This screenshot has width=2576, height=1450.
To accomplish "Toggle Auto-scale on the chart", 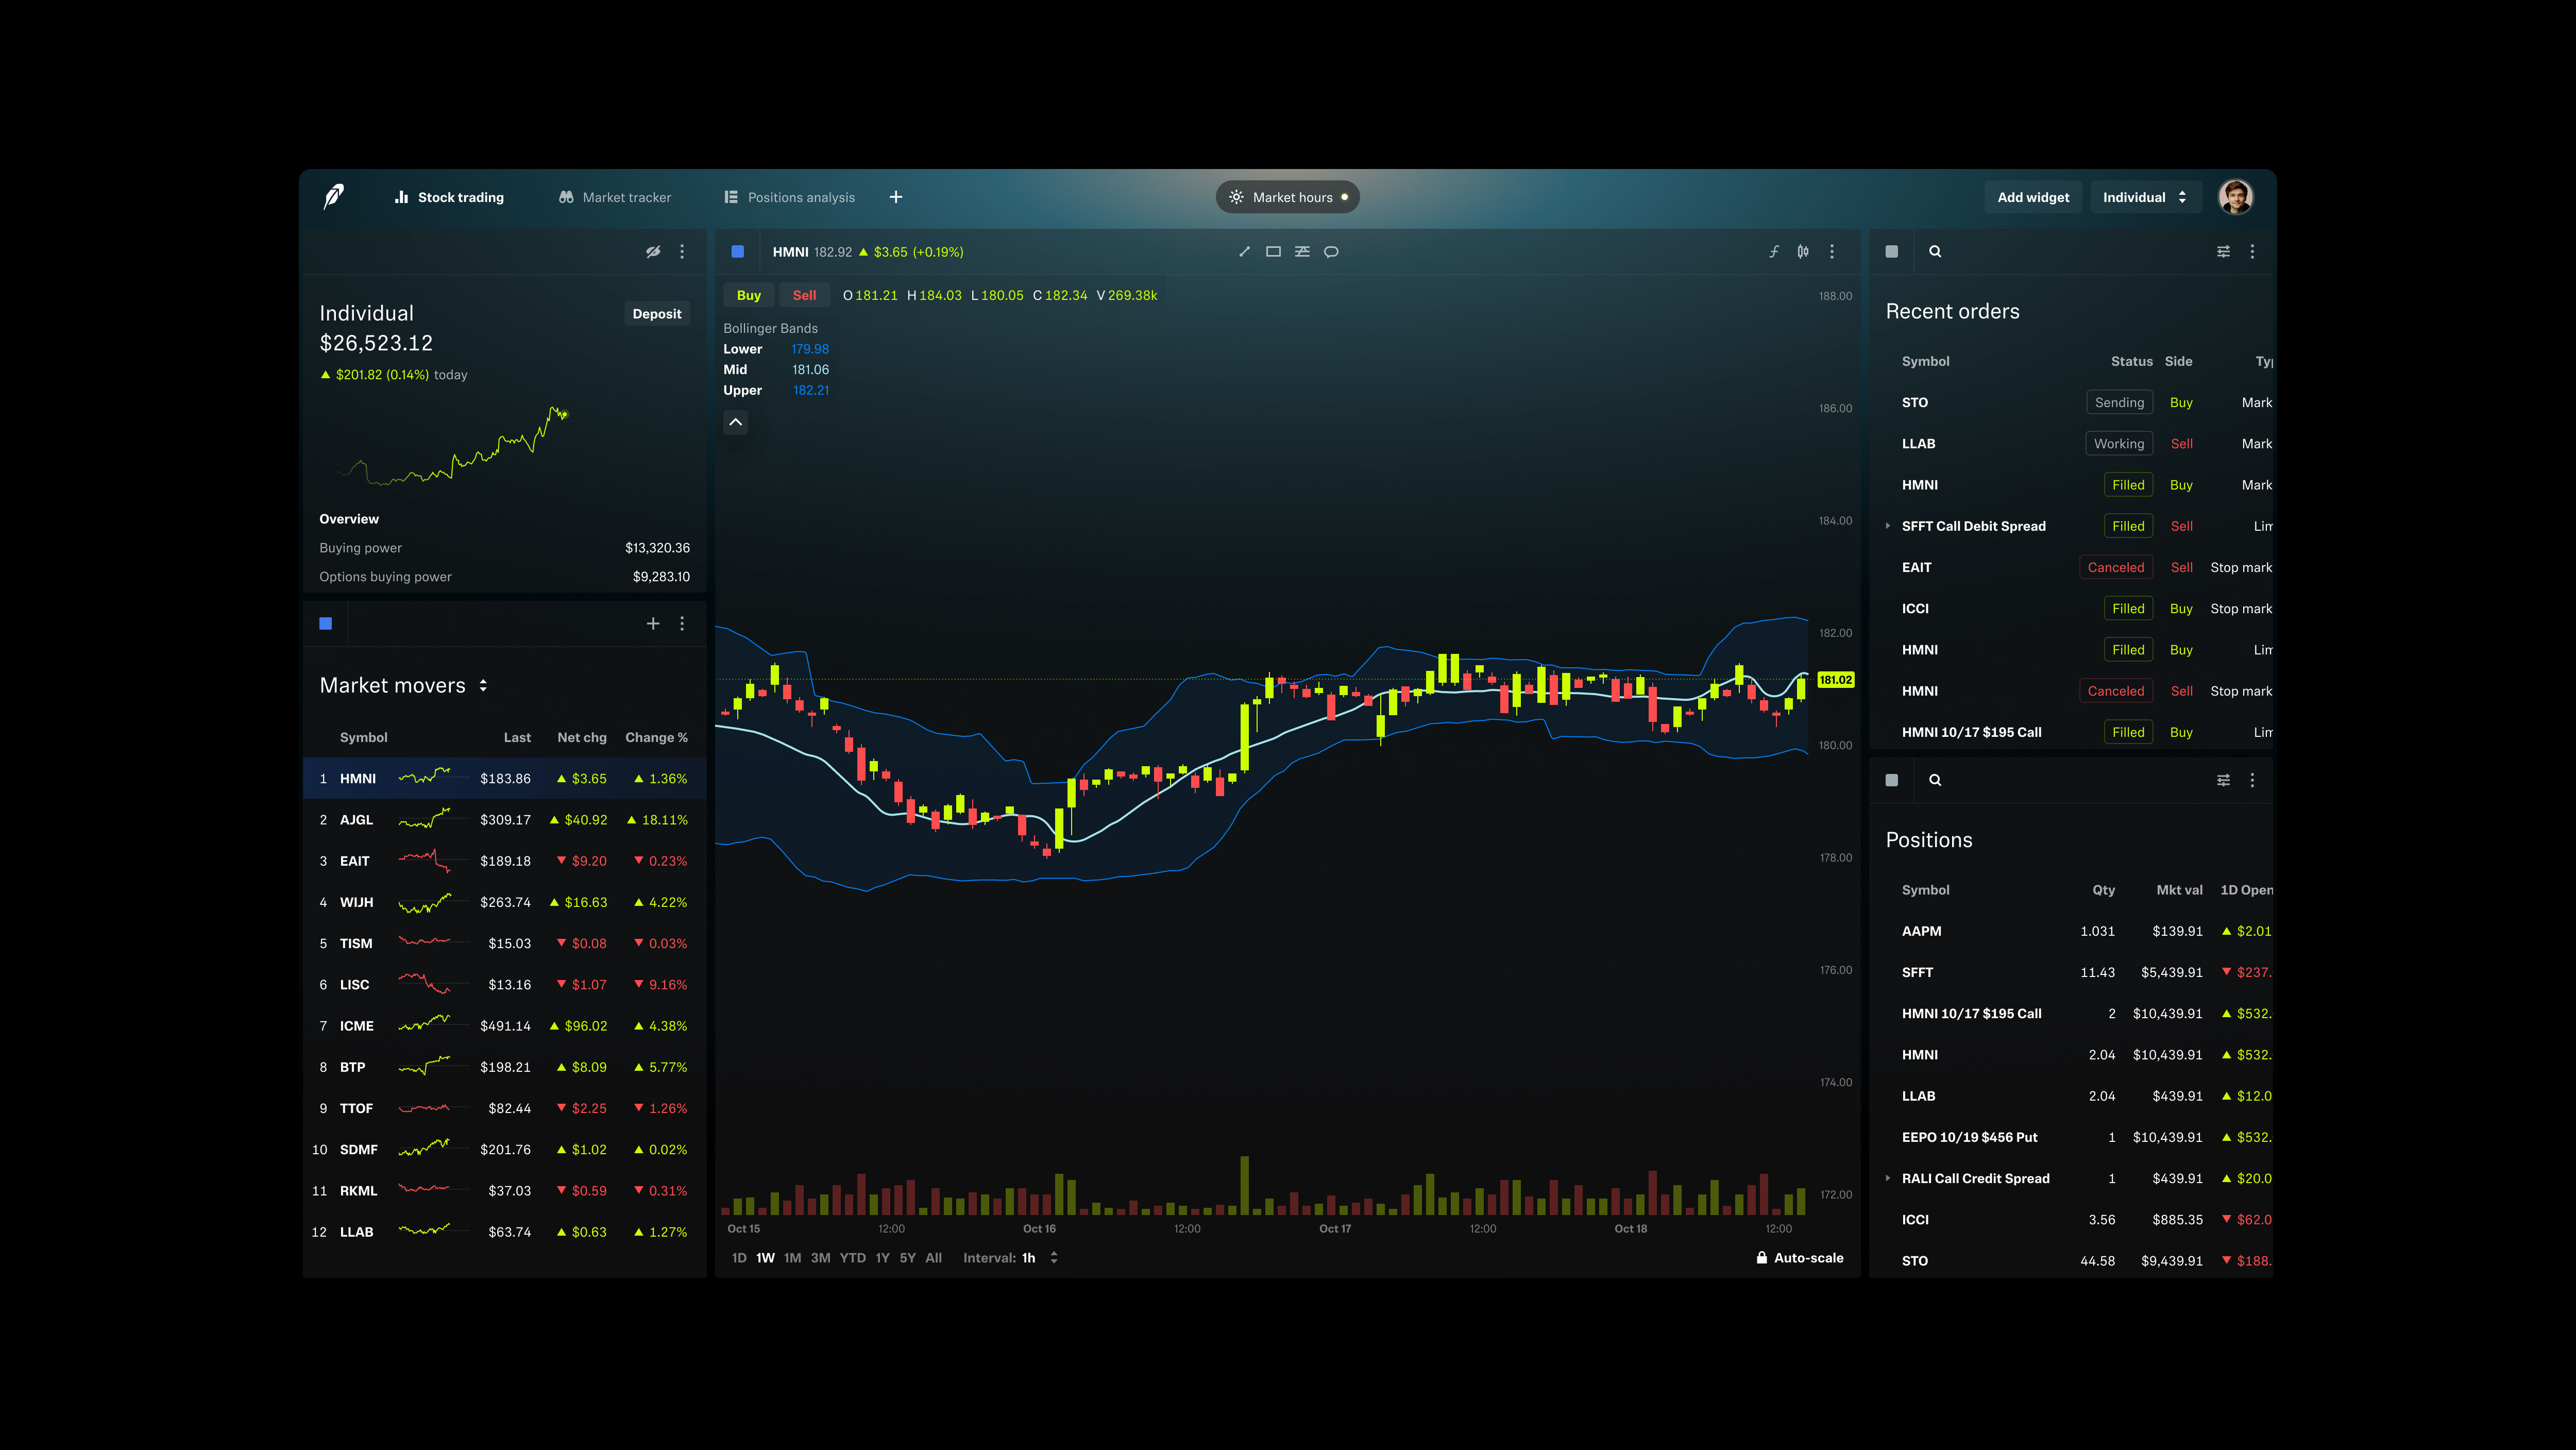I will tap(1800, 1258).
